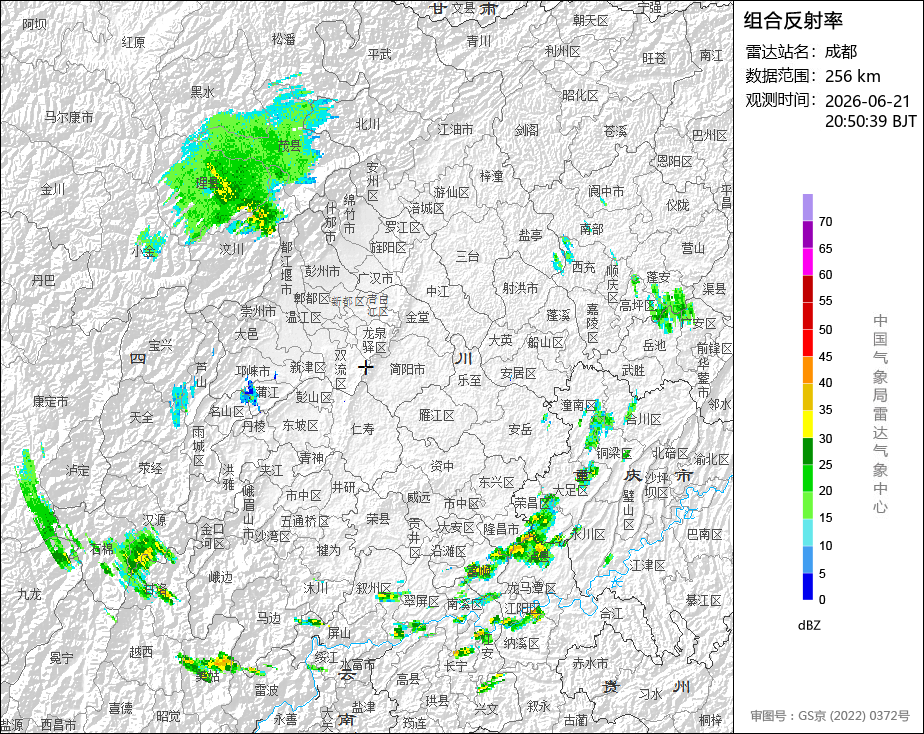Viewport: 924px width, 734px height.
Task: Click the '马尔康市' map label
Action: pyautogui.click(x=69, y=117)
